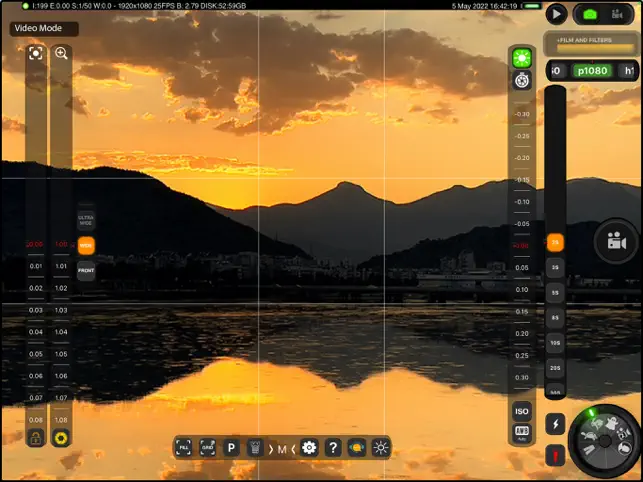Viewport: 643px width, 482px height.
Task: Select the rabbit fast mode on dial
Action: 597,425
